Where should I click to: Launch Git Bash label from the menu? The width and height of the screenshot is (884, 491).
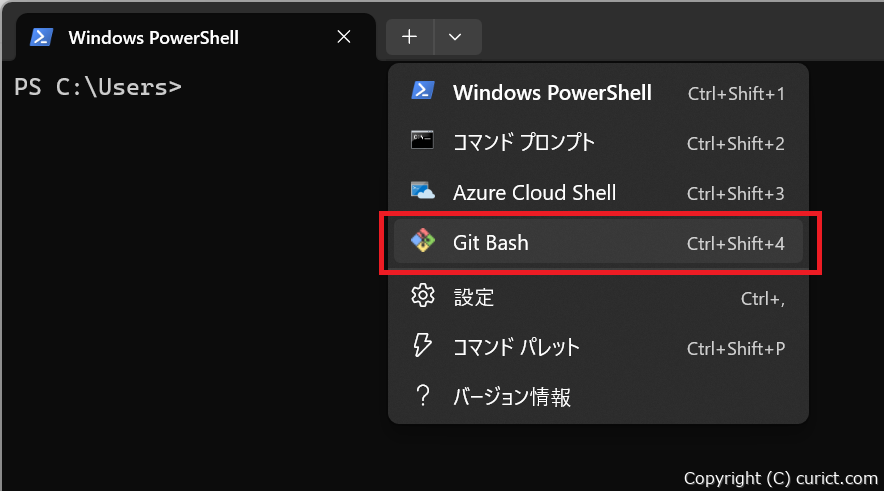[x=491, y=243]
